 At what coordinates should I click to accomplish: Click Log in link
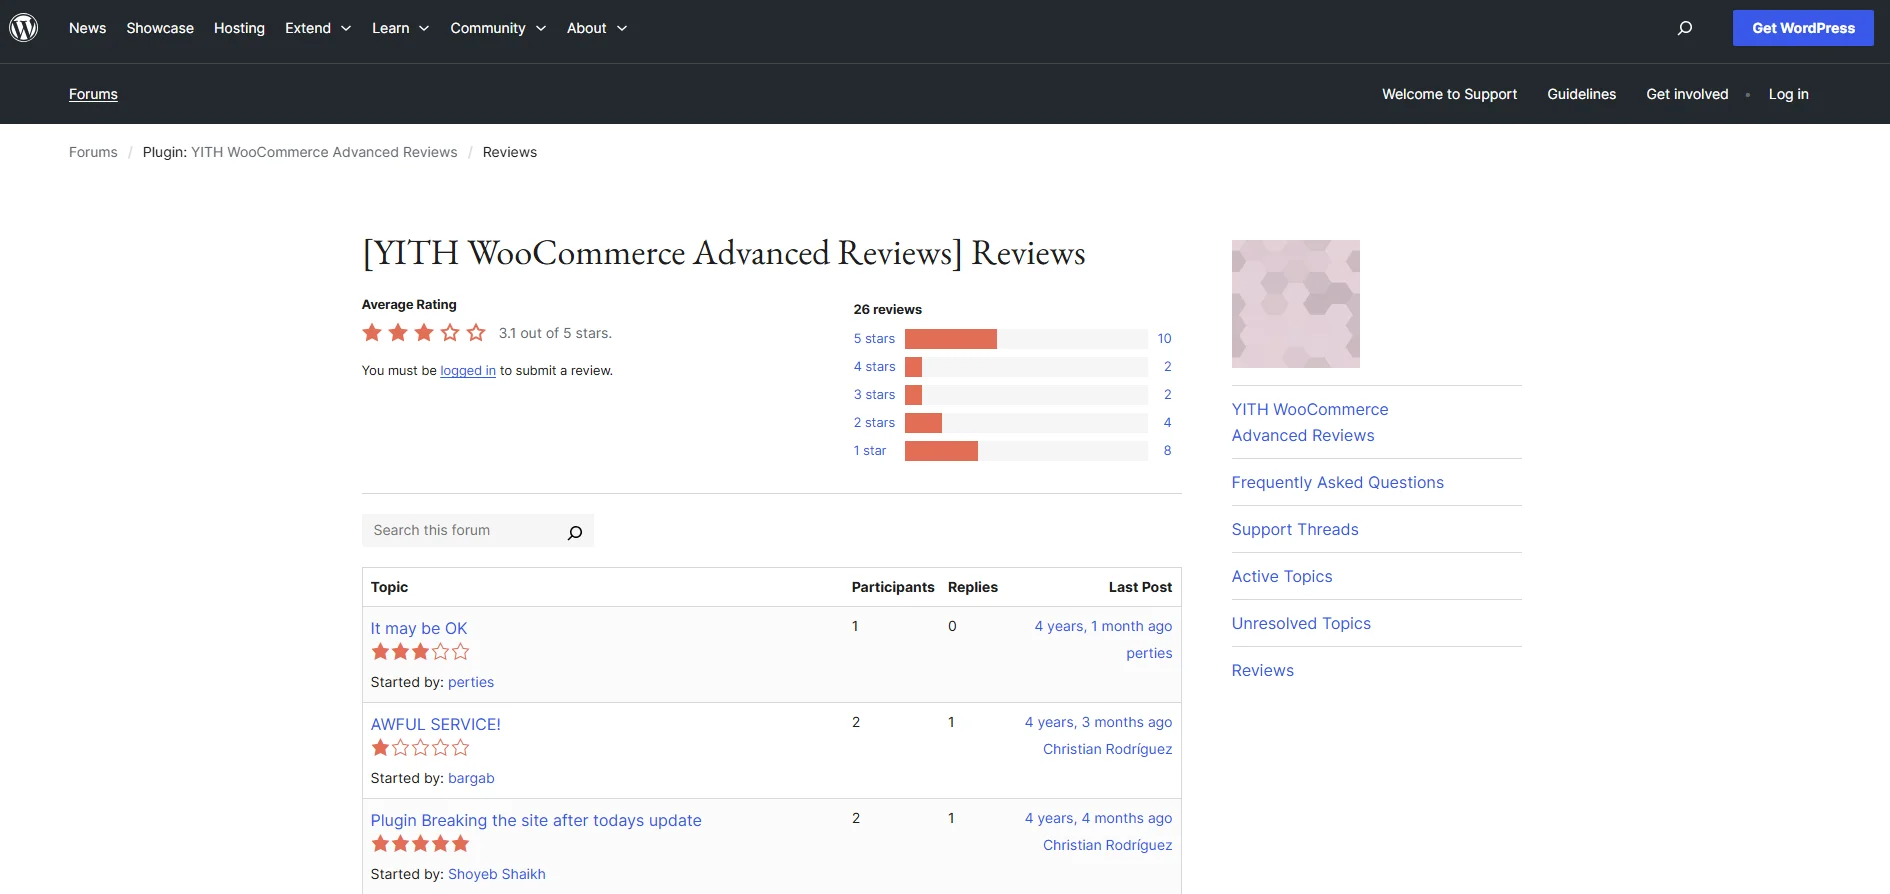click(x=1788, y=94)
